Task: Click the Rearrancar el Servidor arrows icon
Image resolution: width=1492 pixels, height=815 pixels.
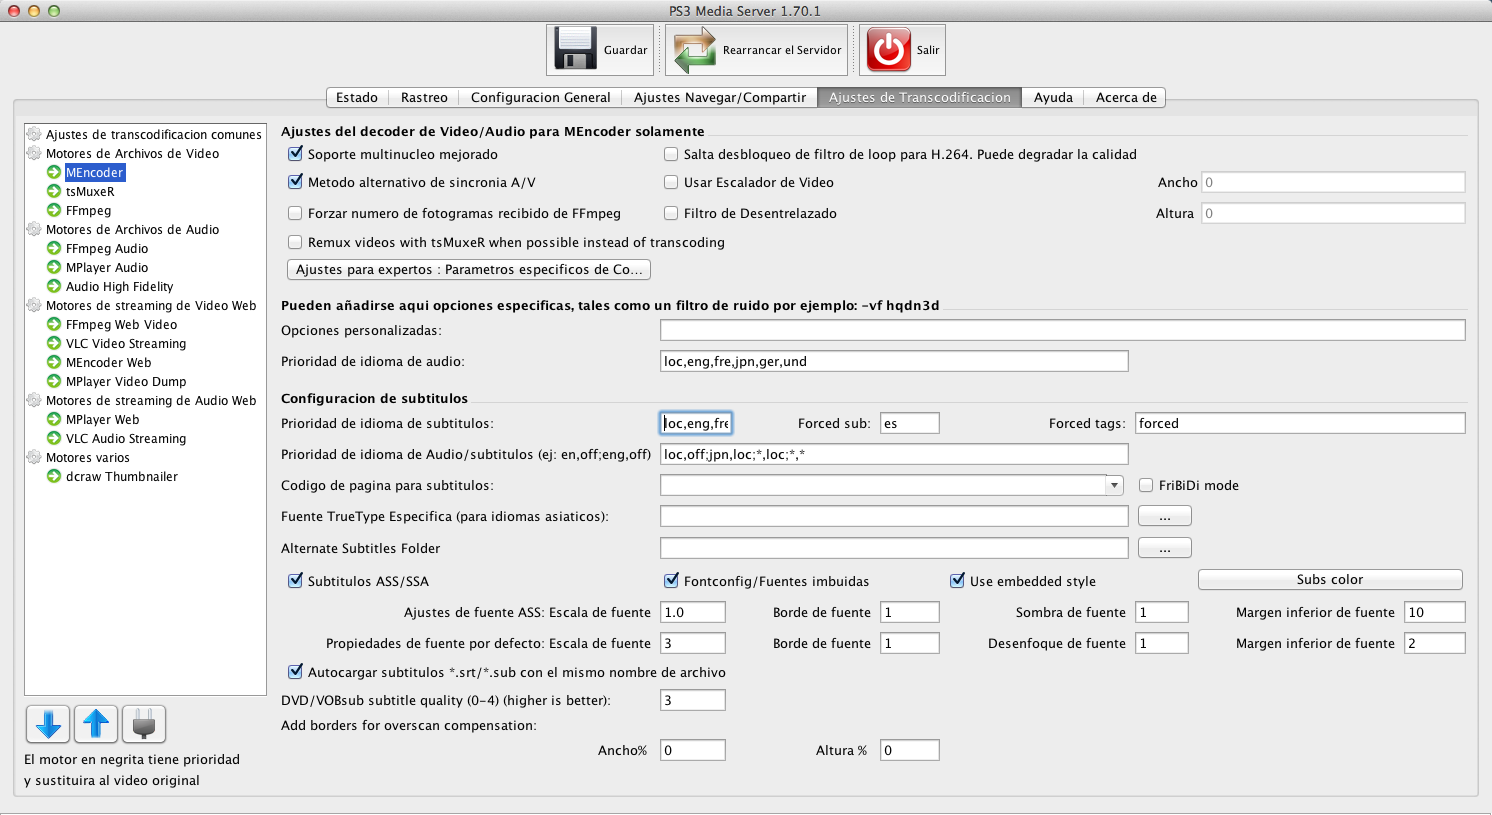Action: coord(695,49)
